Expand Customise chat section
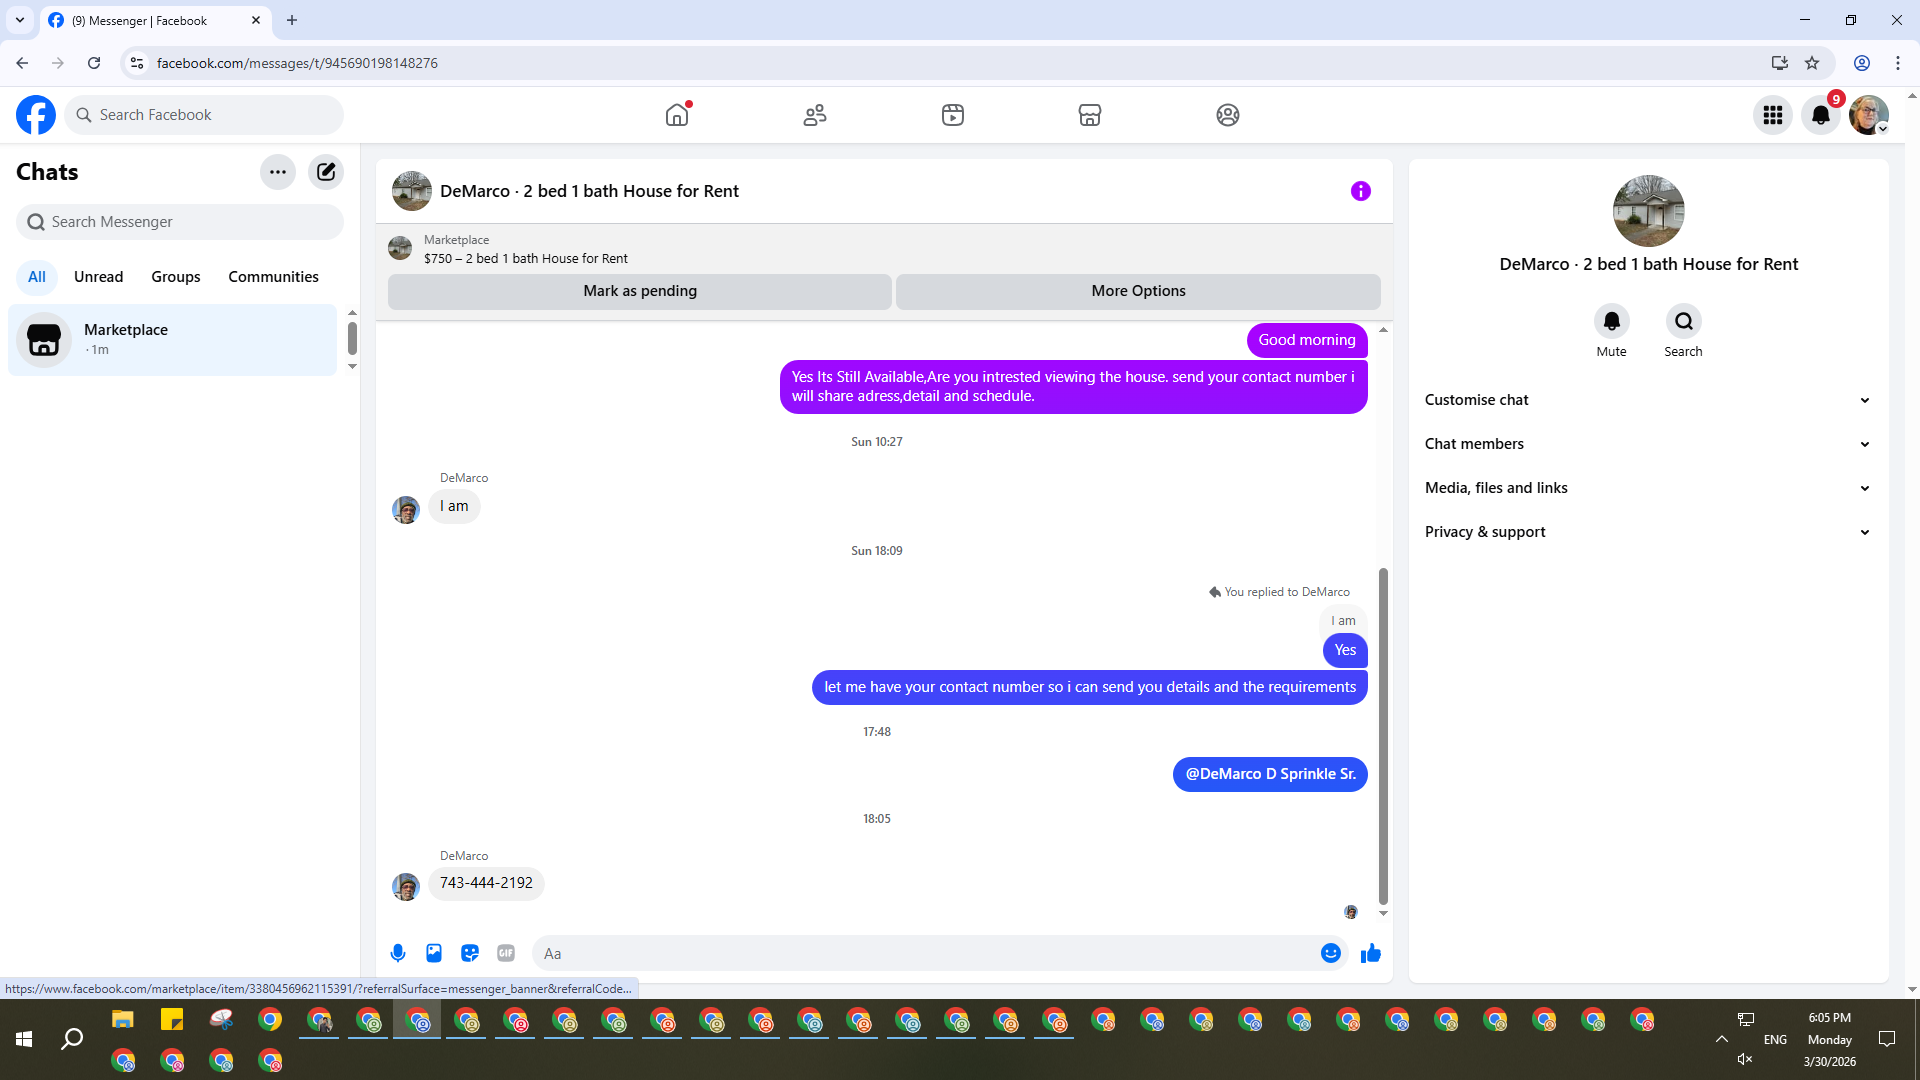Viewport: 1920px width, 1080px height. point(1647,400)
